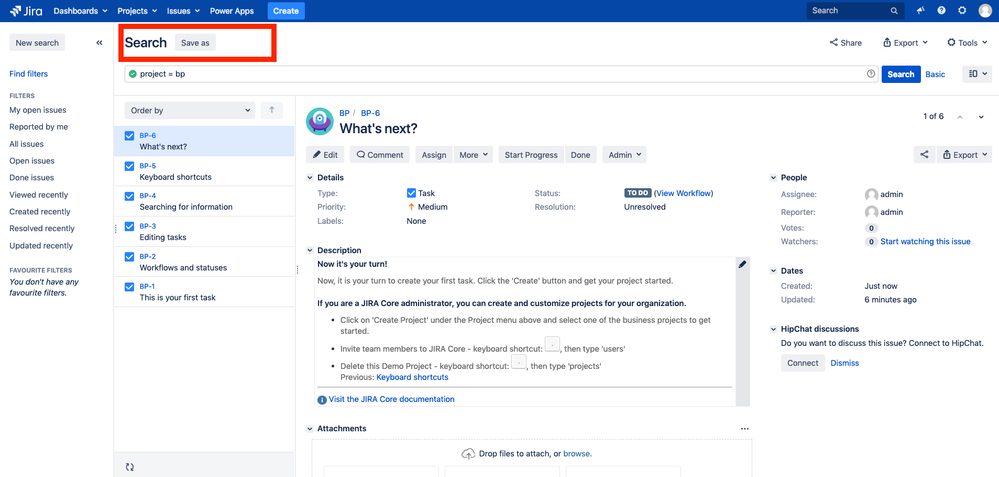This screenshot has width=999, height=477.
Task: Click the documentation info icon
Action: coord(322,399)
